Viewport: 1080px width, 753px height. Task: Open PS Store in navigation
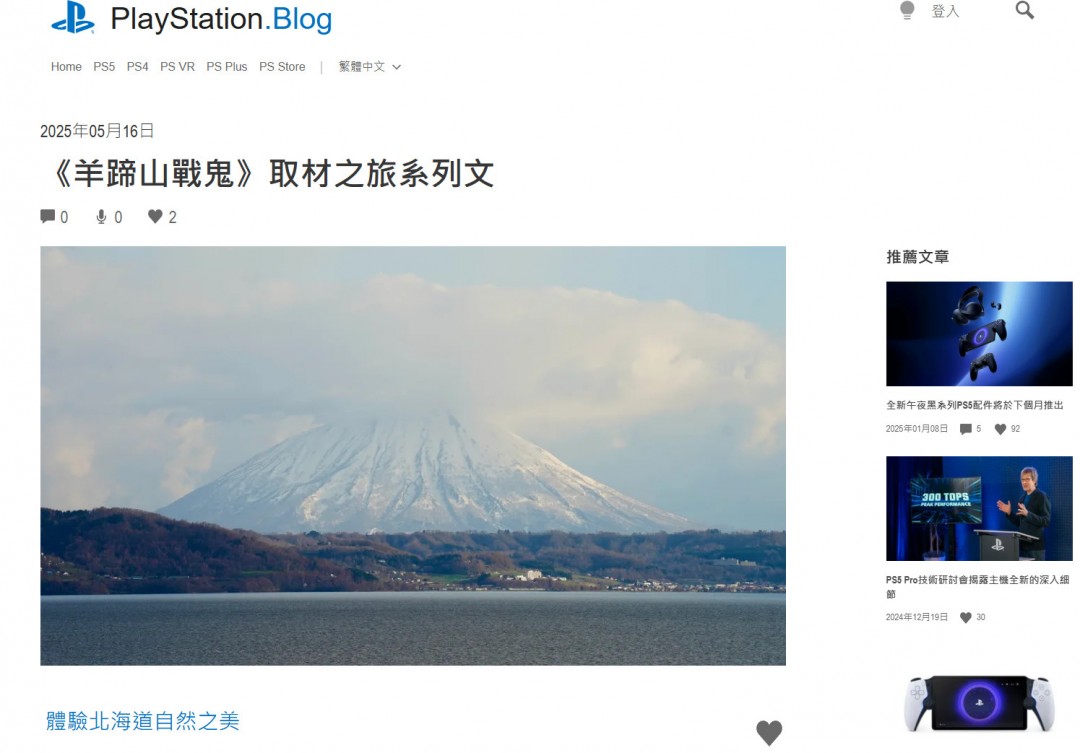(282, 67)
